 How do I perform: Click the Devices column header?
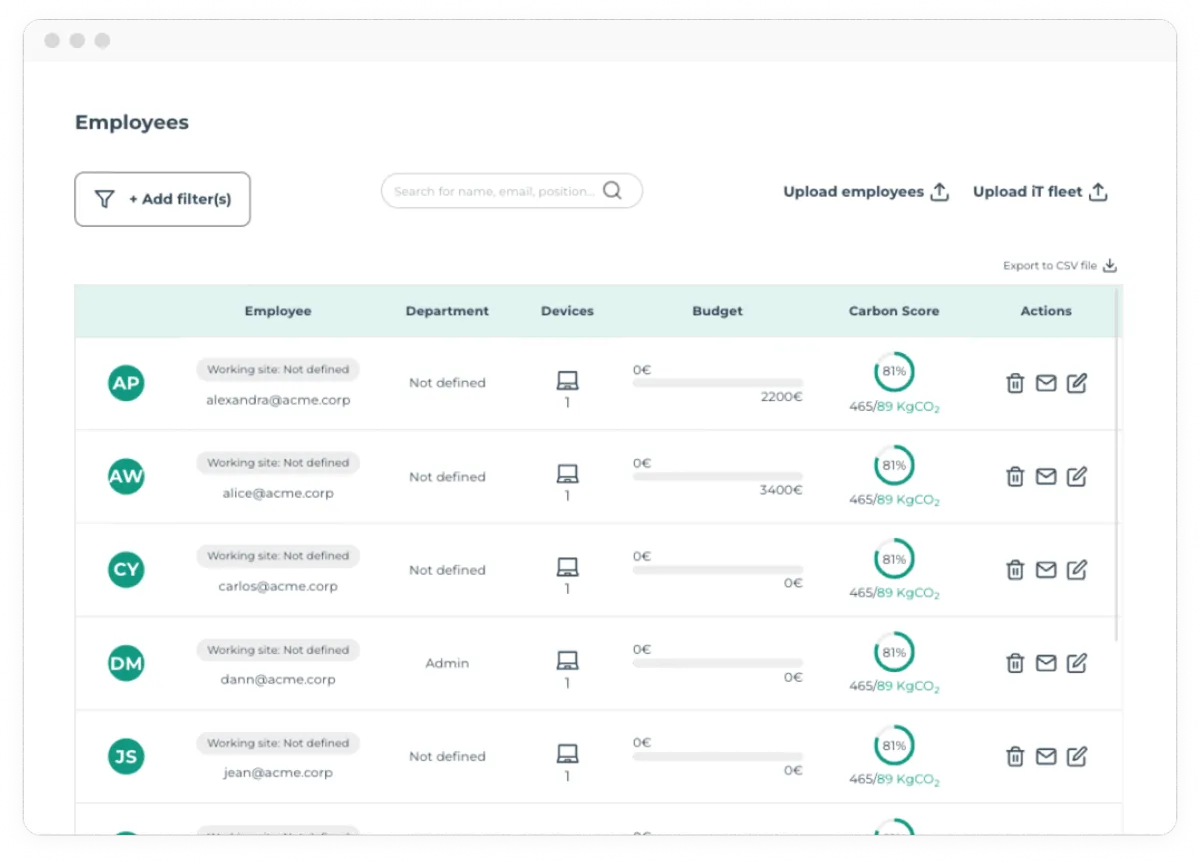point(567,311)
